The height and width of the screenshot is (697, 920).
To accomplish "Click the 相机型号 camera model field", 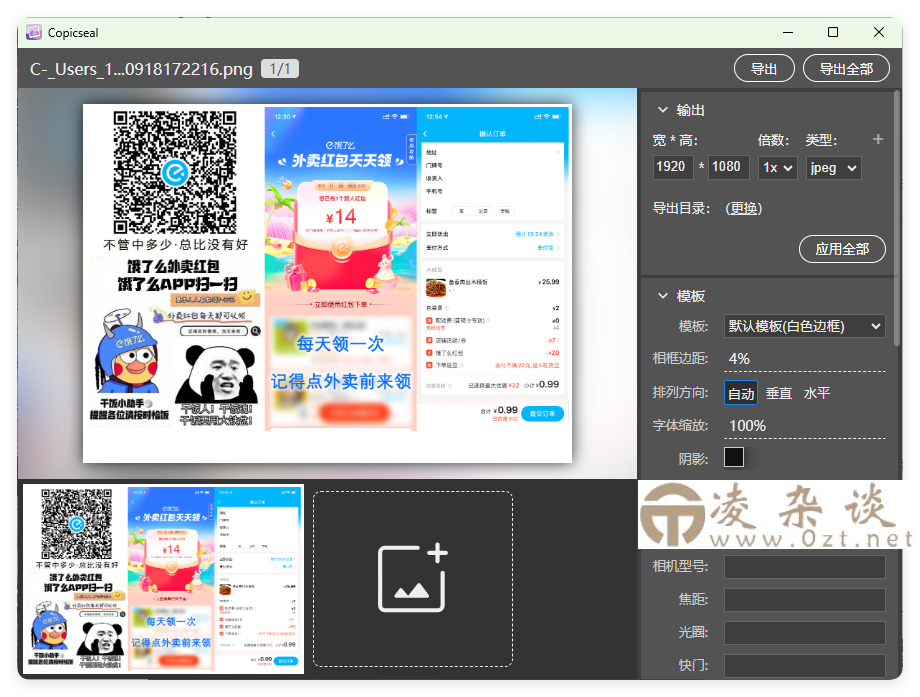I will pos(804,567).
